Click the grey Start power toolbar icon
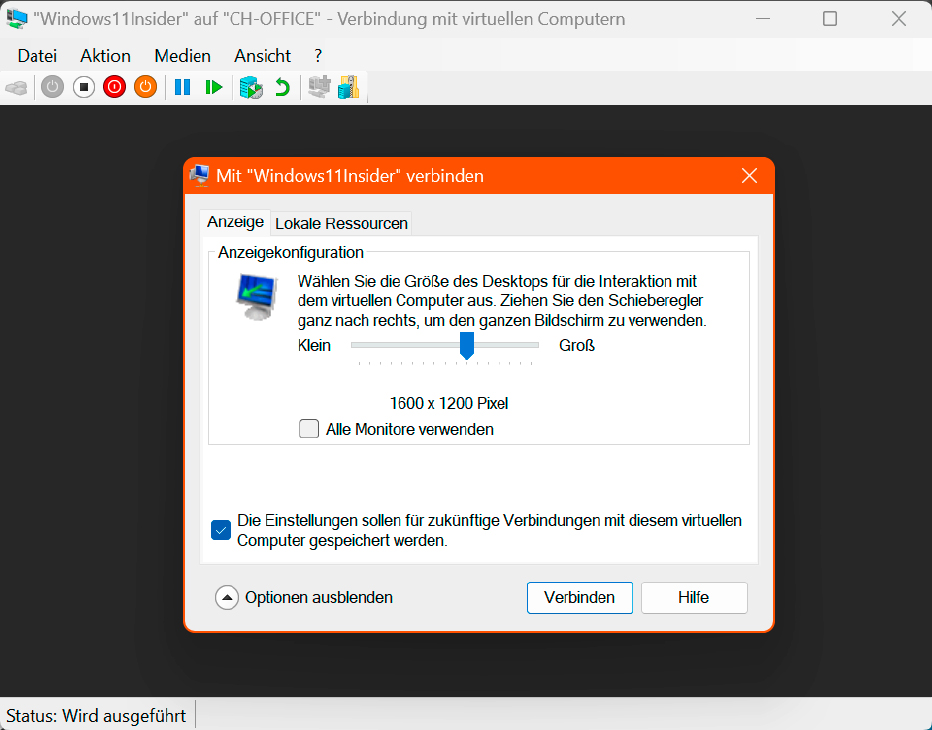The width and height of the screenshot is (932, 730). [x=52, y=87]
